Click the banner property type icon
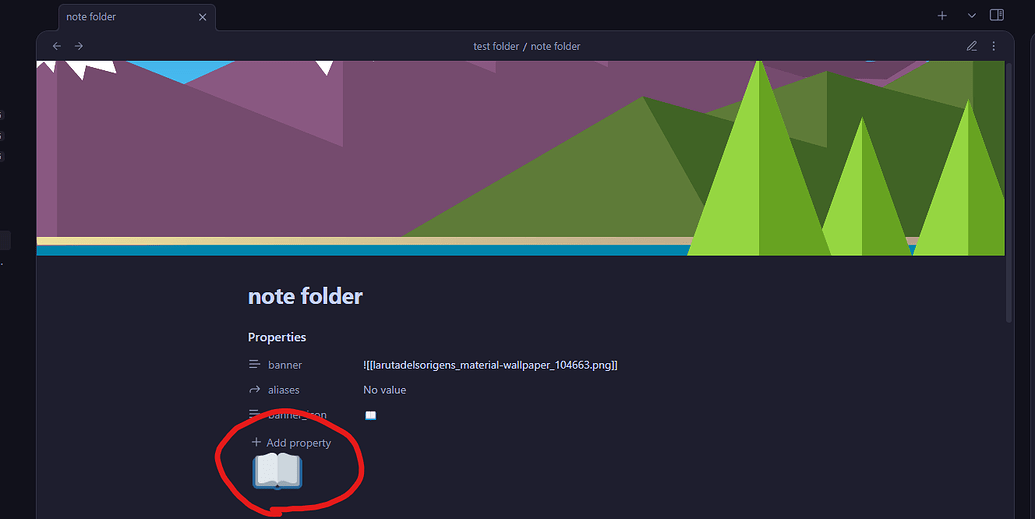Image resolution: width=1035 pixels, height=519 pixels. [x=254, y=364]
